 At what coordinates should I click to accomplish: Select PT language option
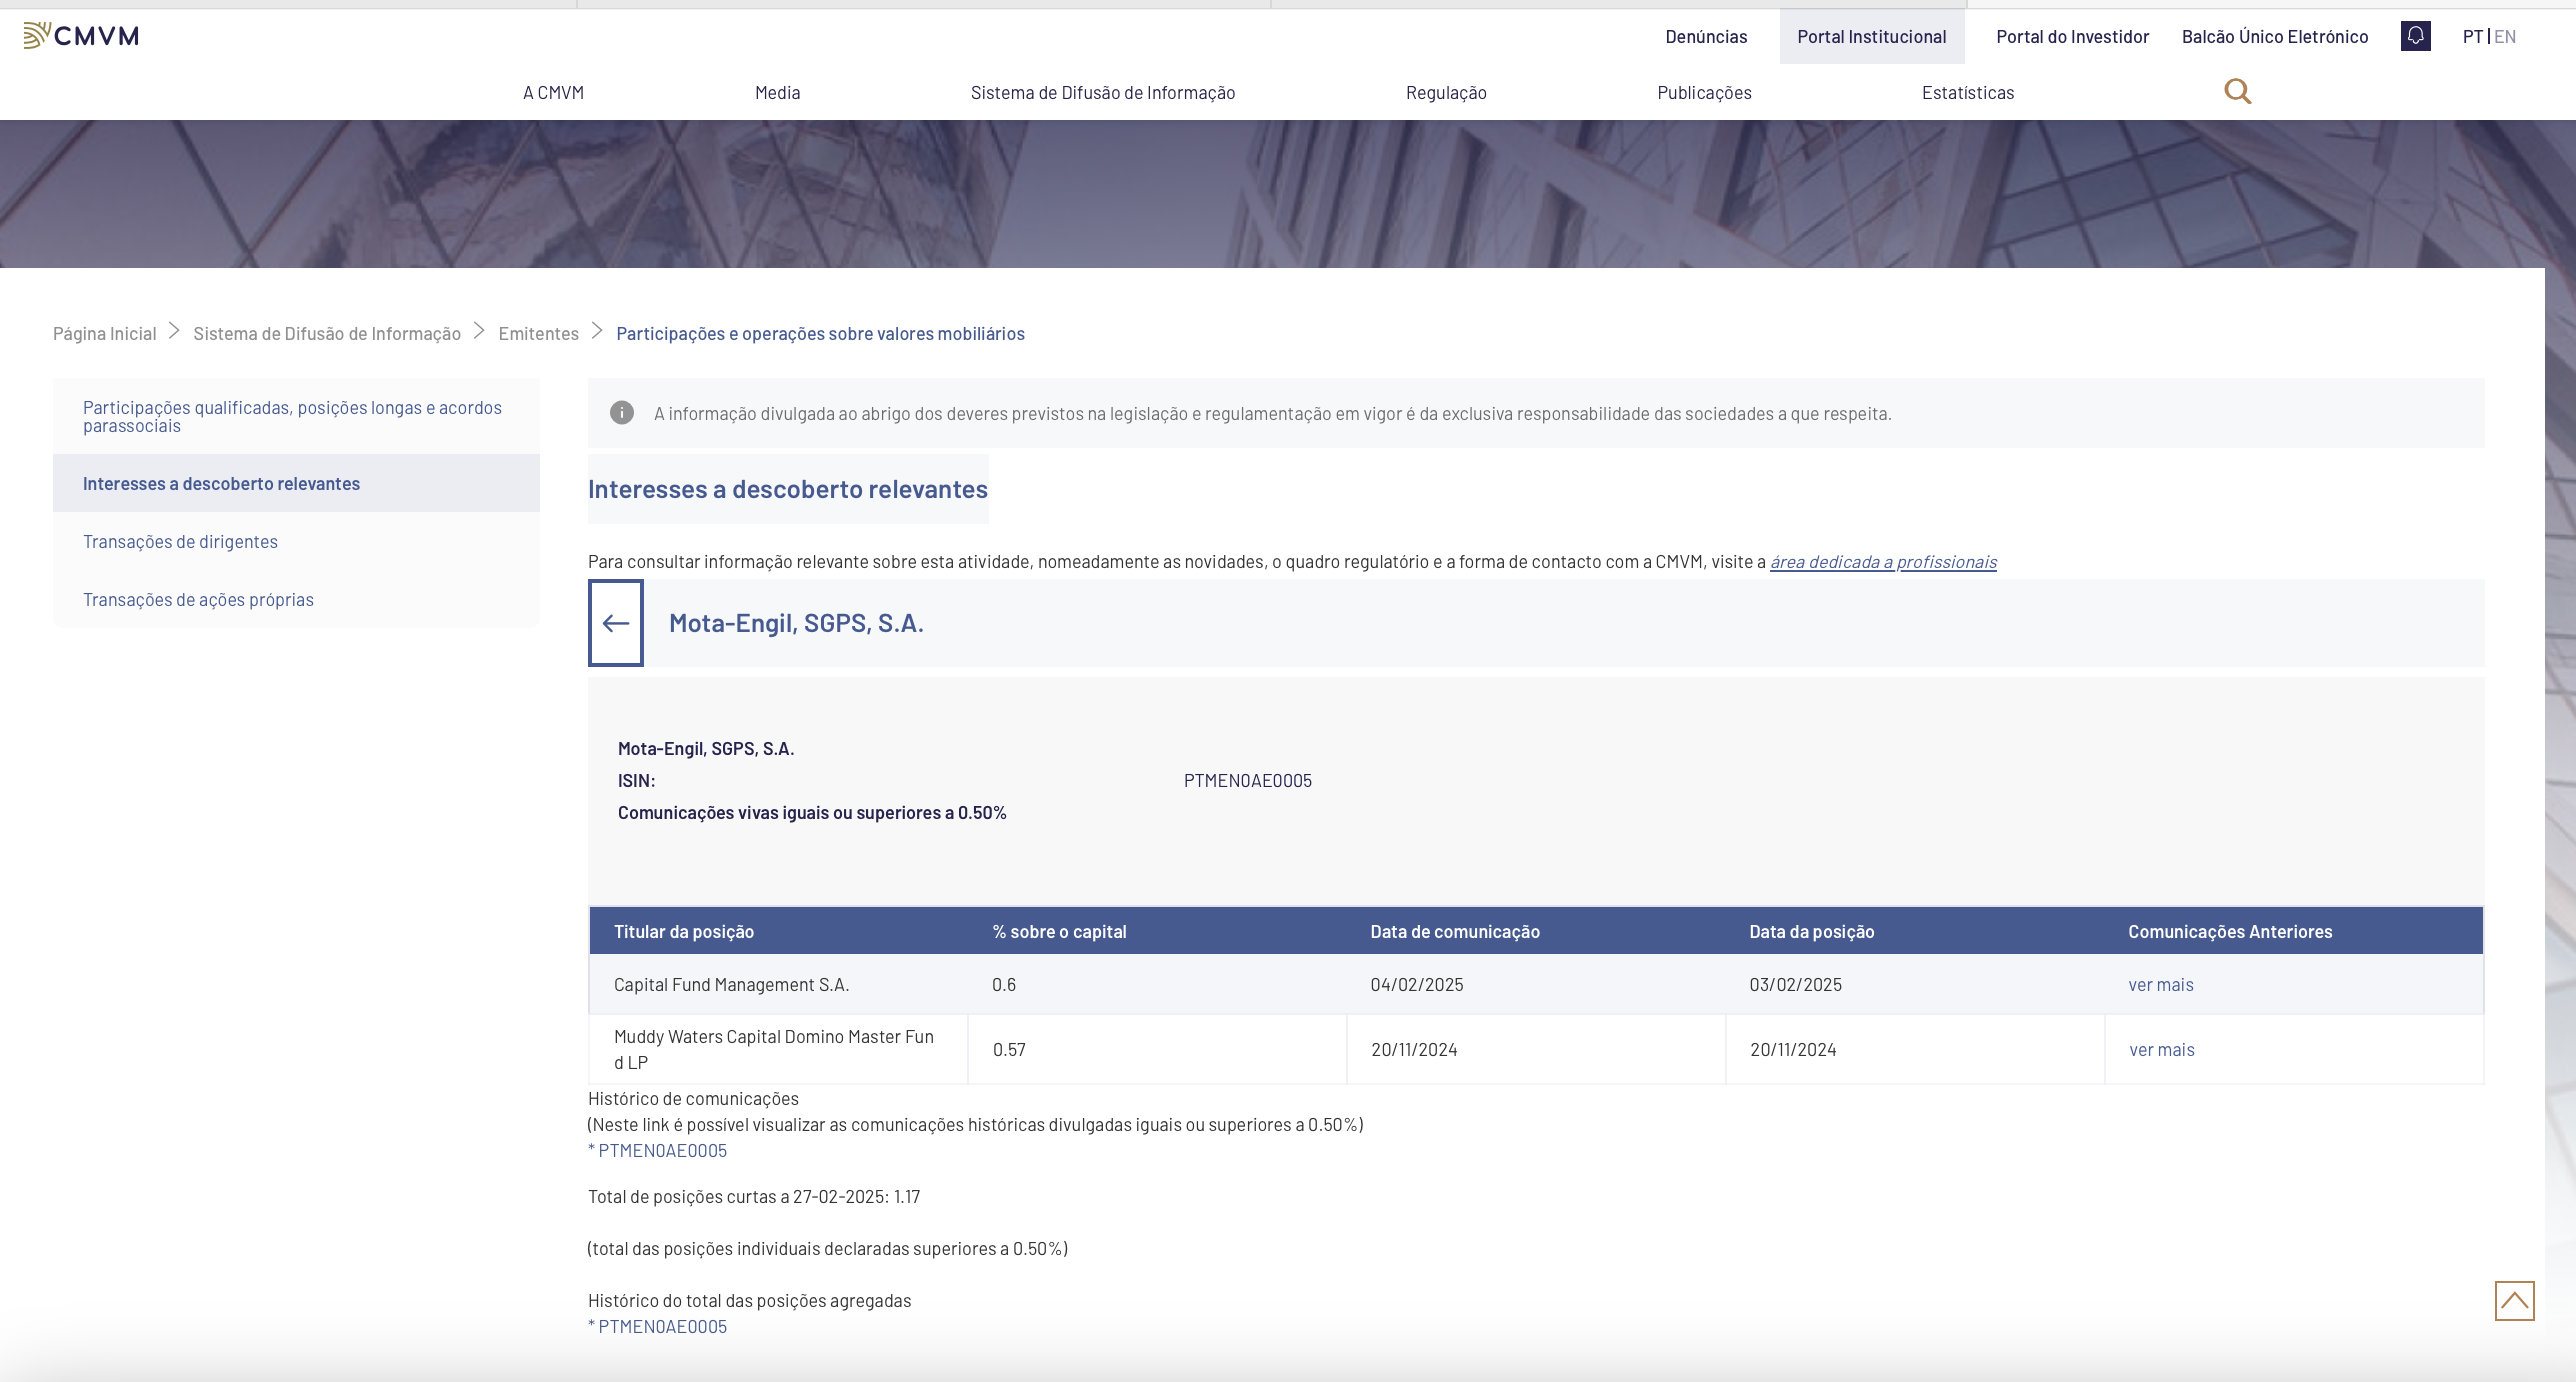pyautogui.click(x=2472, y=36)
